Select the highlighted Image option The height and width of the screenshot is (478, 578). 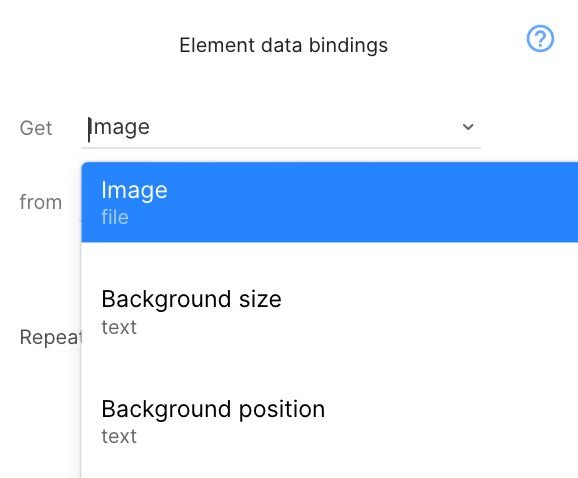330,202
